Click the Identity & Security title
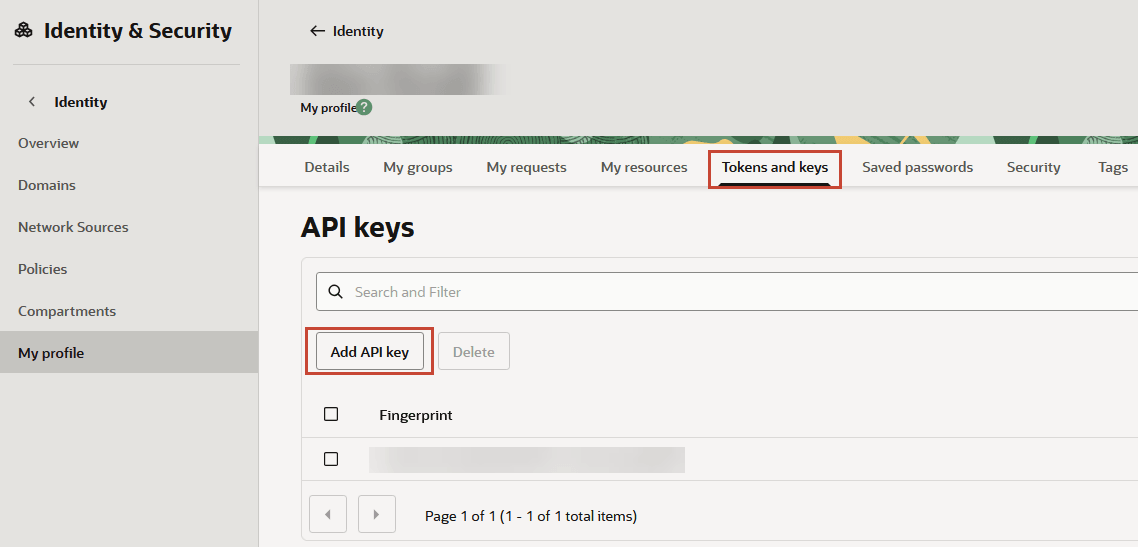 138,31
